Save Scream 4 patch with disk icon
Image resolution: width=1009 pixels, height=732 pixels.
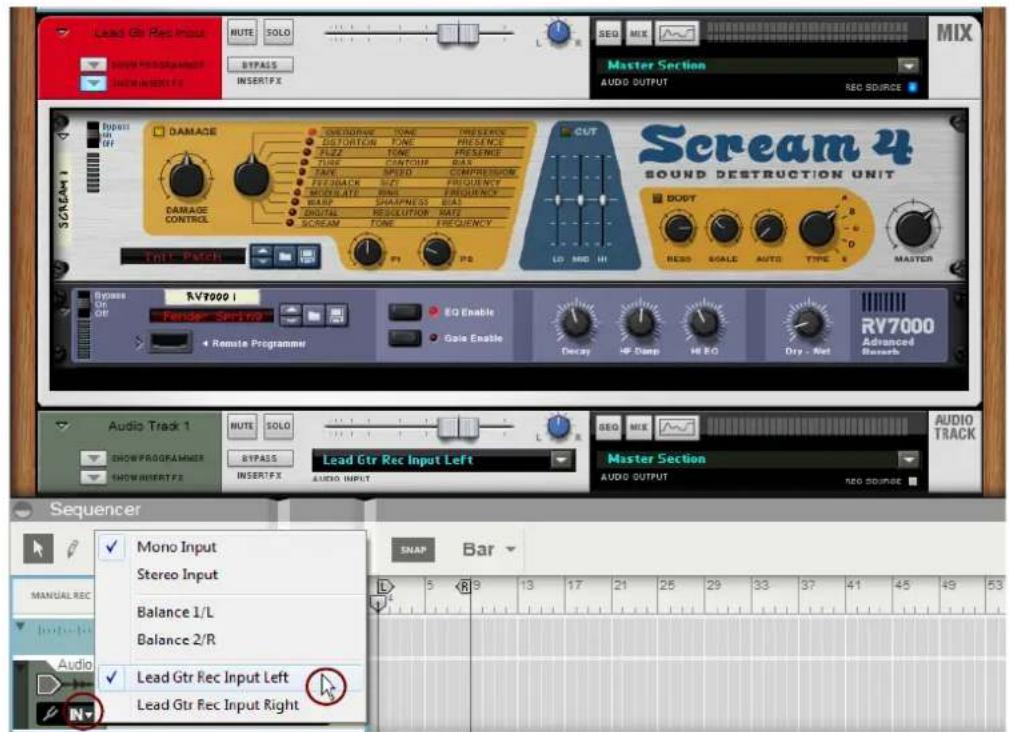[x=307, y=256]
